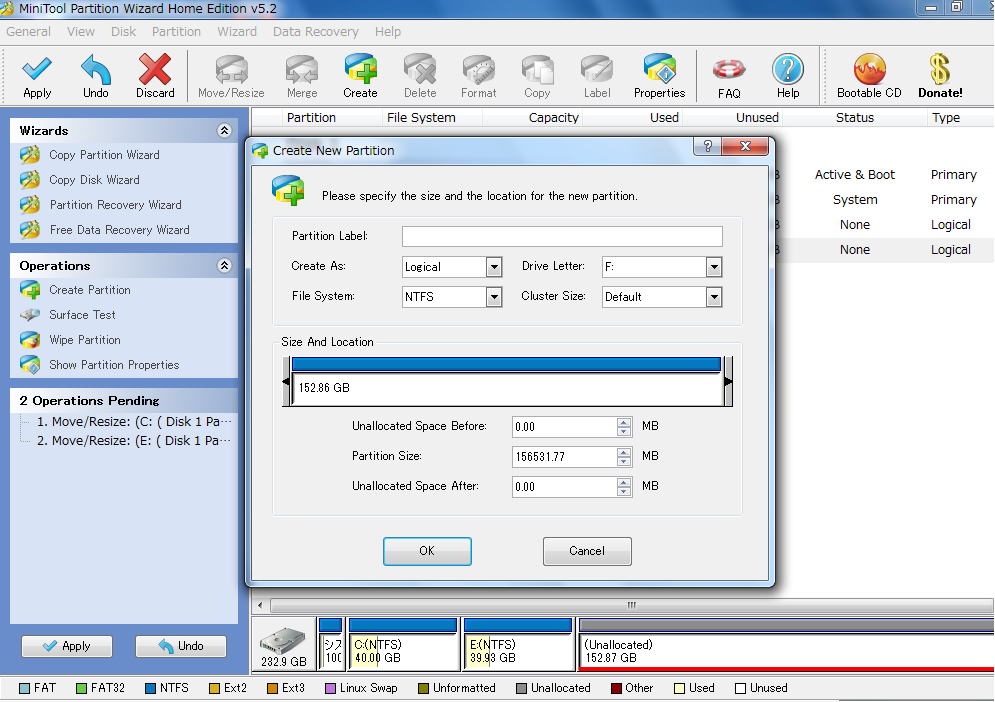Click the Help question mark icon
995x702 pixels.
(x=787, y=76)
